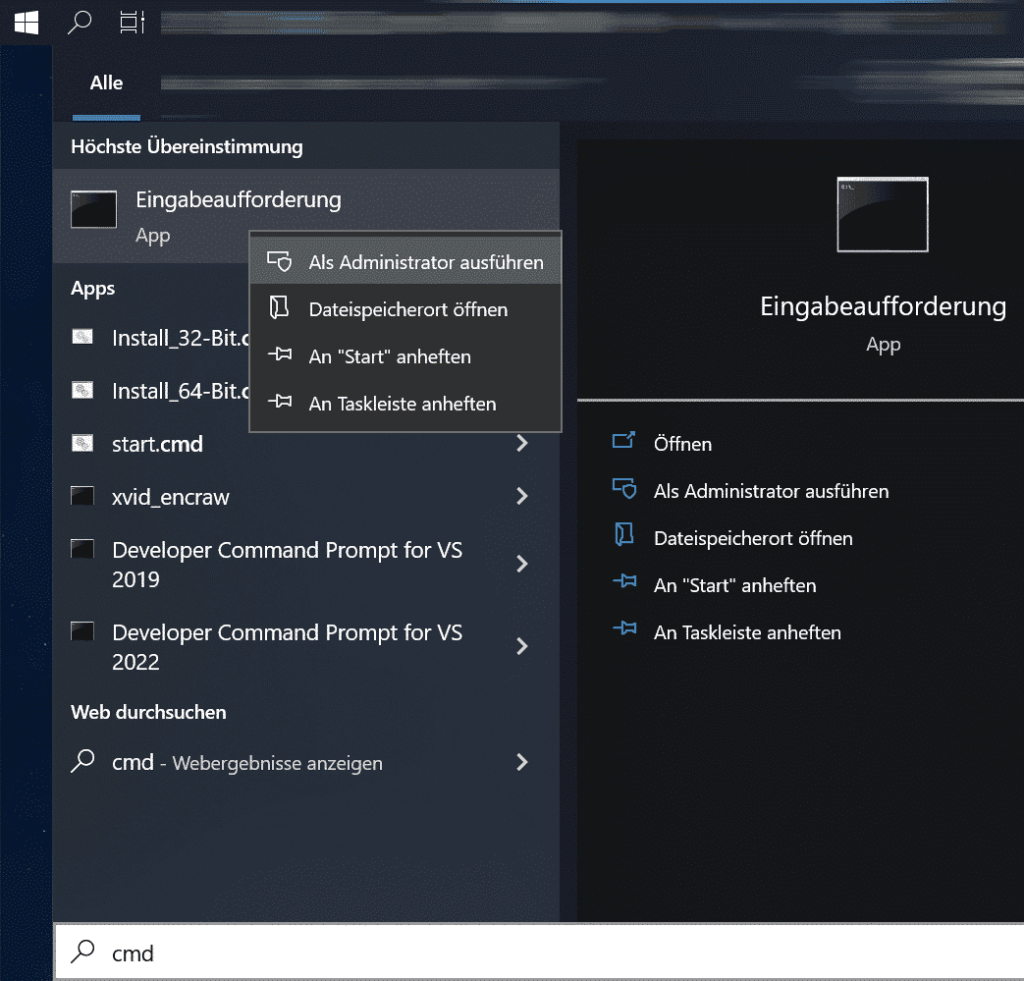Pick 'An "Start" anheften' from context menu

389,357
